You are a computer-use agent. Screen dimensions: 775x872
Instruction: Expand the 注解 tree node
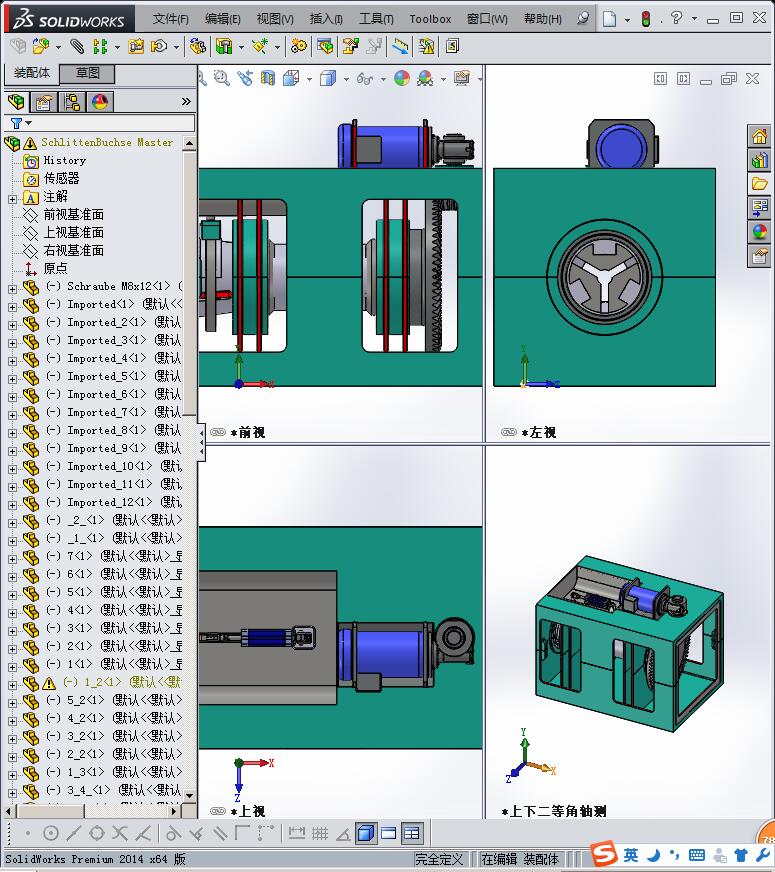[x=12, y=199]
